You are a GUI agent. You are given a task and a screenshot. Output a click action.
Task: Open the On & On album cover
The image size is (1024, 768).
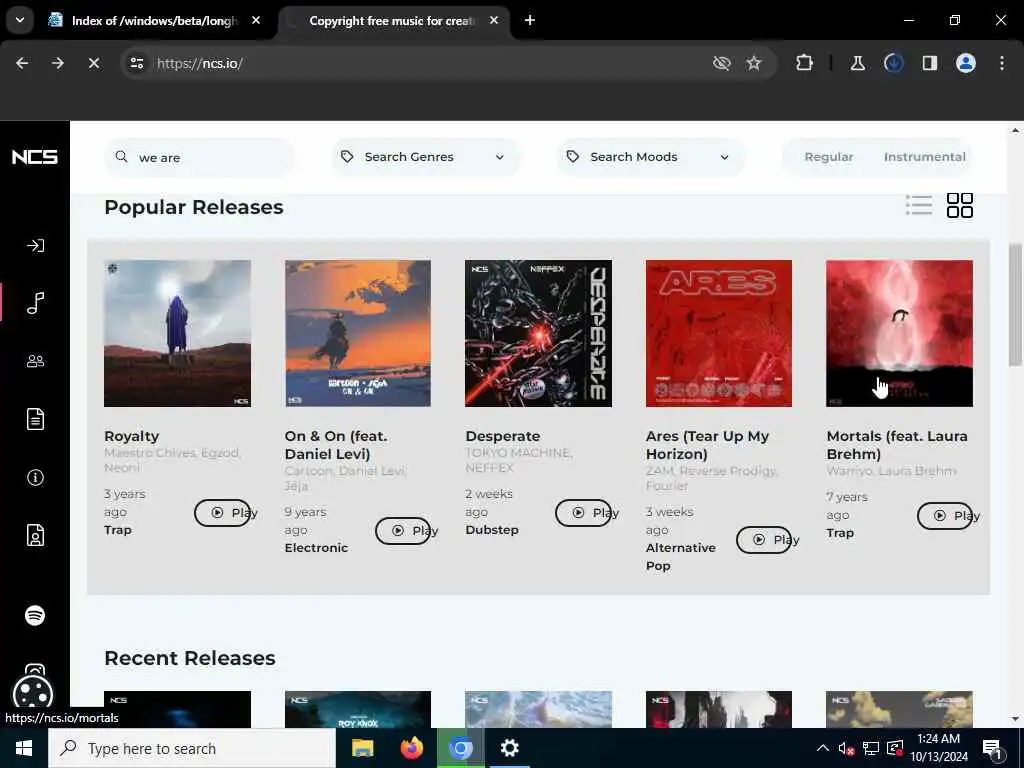click(x=358, y=333)
